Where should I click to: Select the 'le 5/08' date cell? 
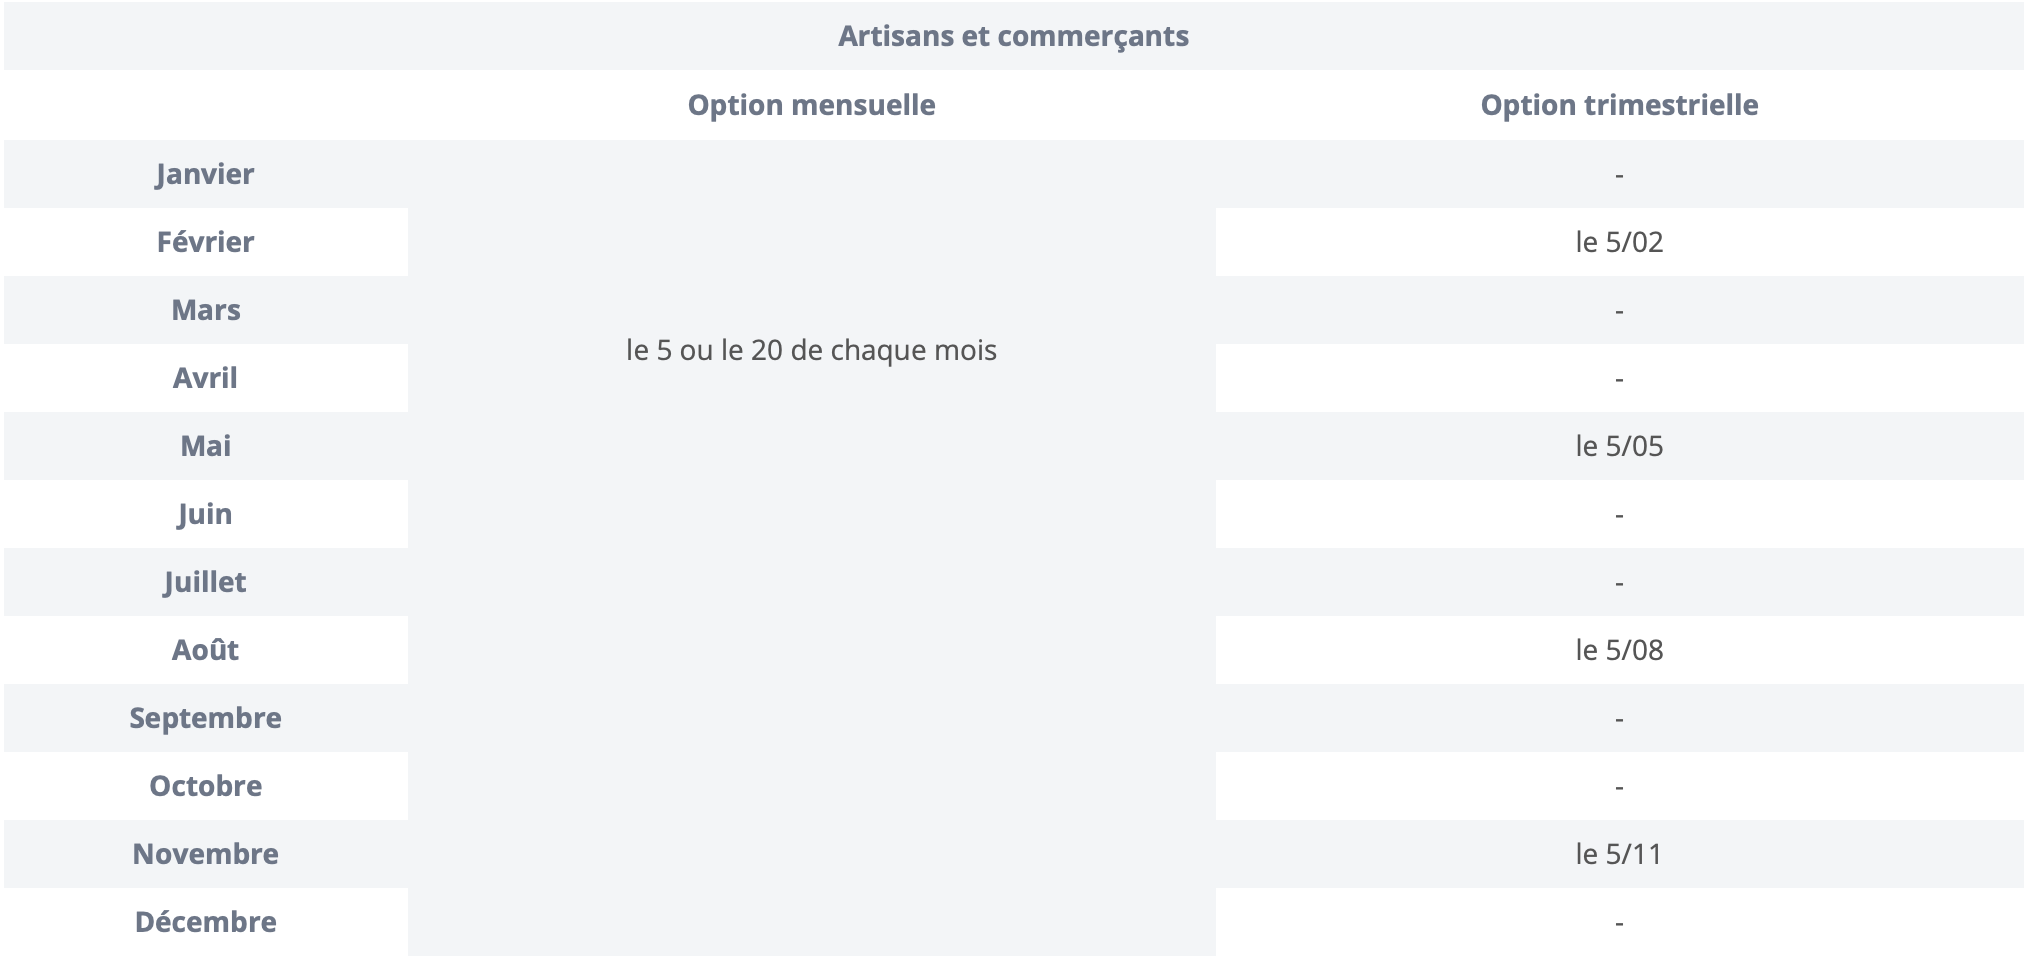(x=1619, y=650)
